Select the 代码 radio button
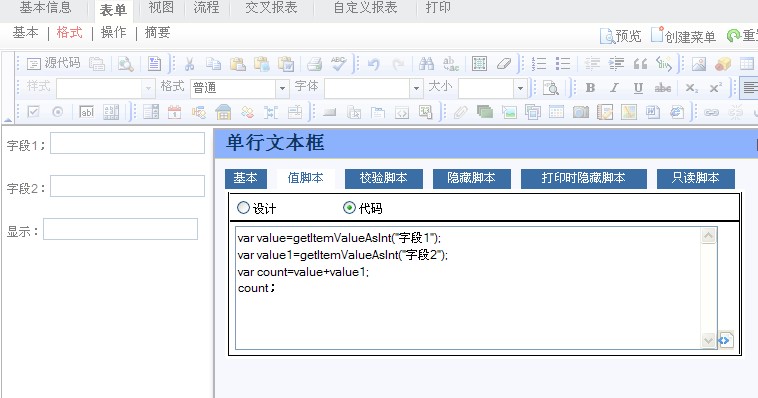The width and height of the screenshot is (758, 398). pos(349,208)
